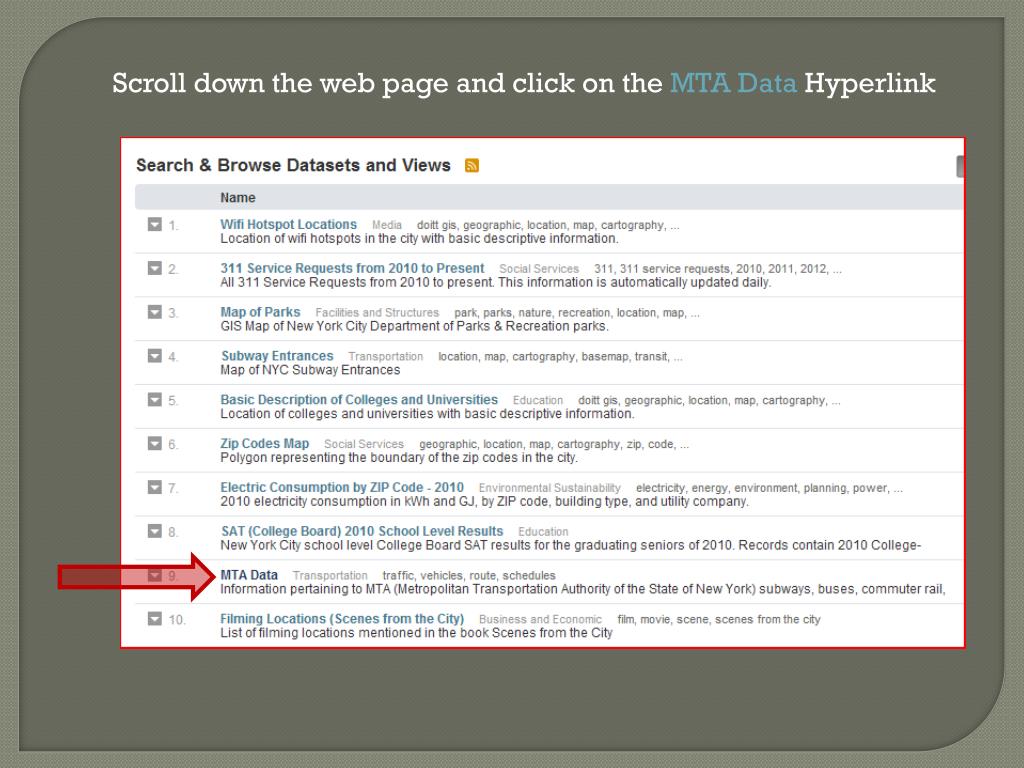Click the description 'Map of NYC Subway Entrances'

tap(310, 370)
